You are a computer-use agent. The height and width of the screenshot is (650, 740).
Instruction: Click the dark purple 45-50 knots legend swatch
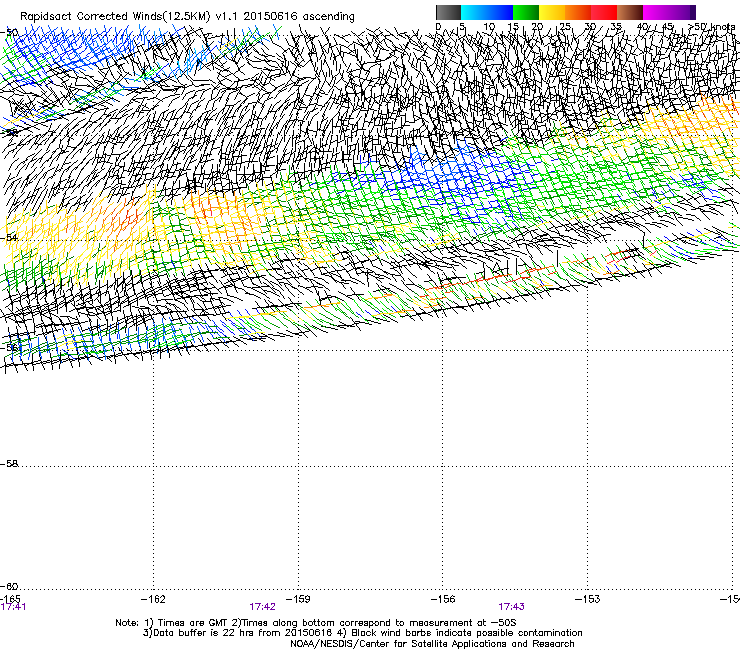coord(682,12)
